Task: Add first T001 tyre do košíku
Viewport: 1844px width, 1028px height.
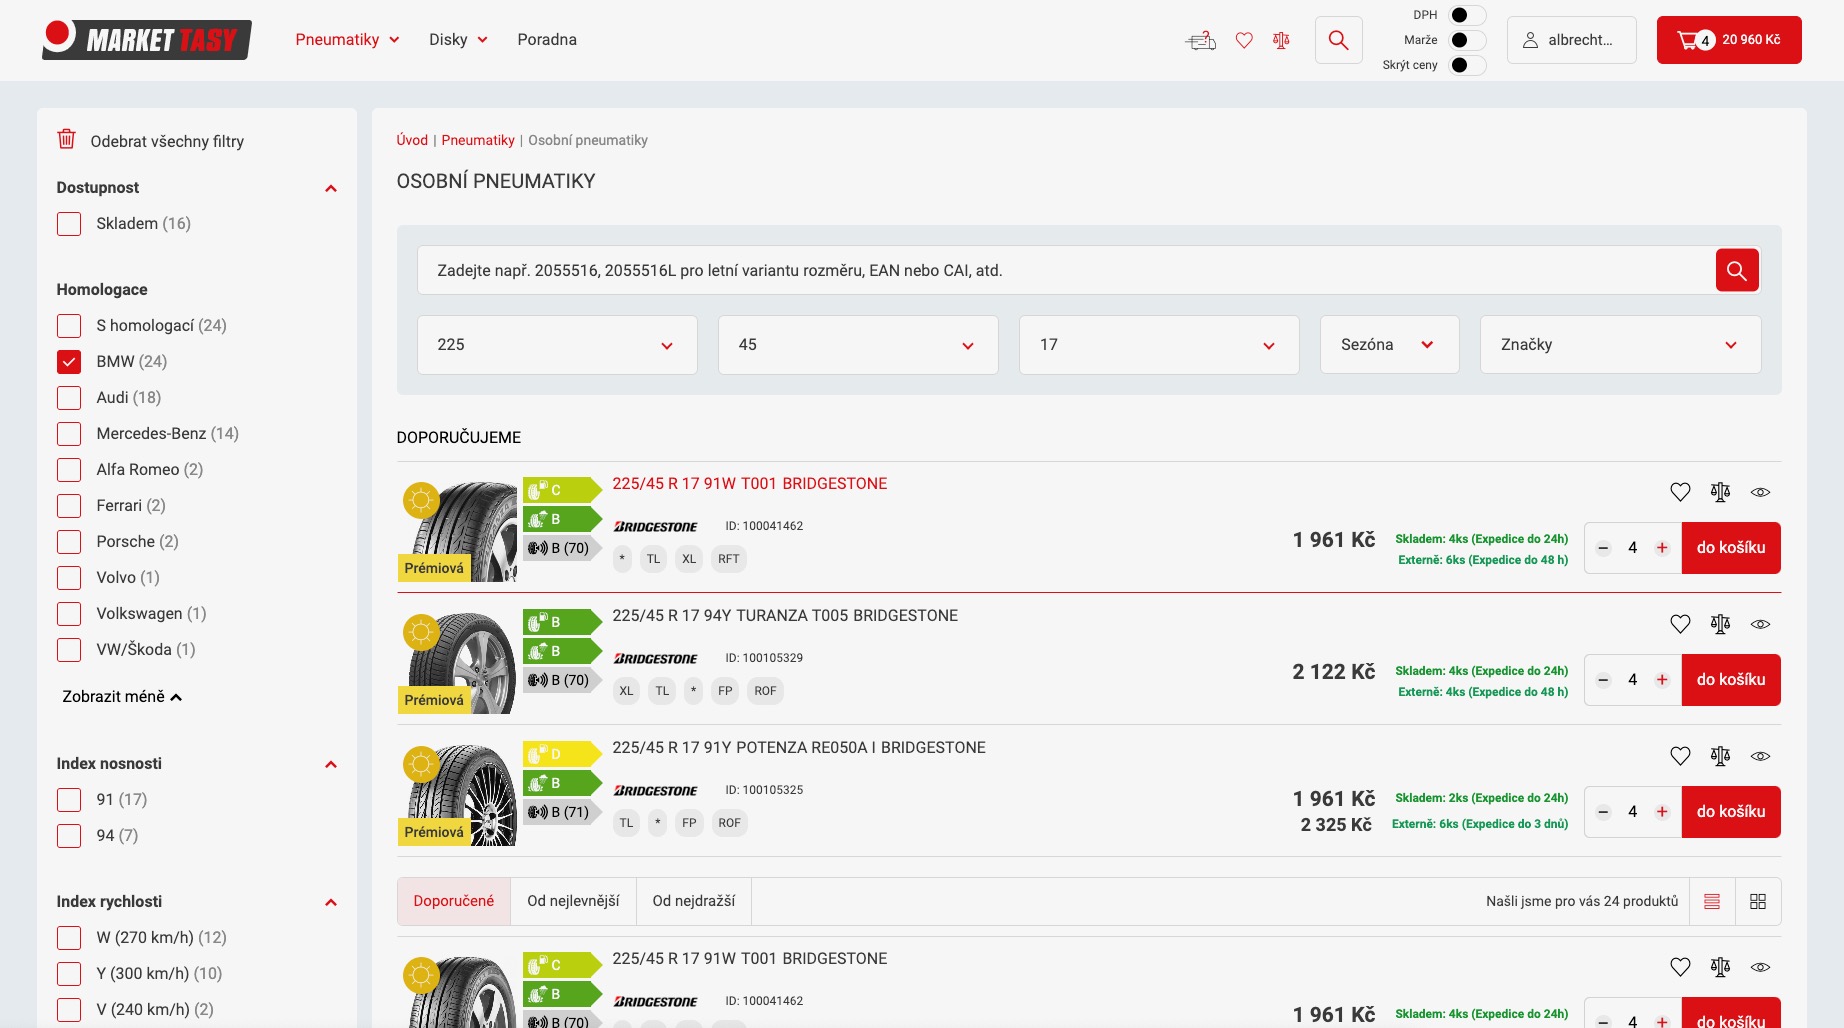Action: click(1731, 548)
